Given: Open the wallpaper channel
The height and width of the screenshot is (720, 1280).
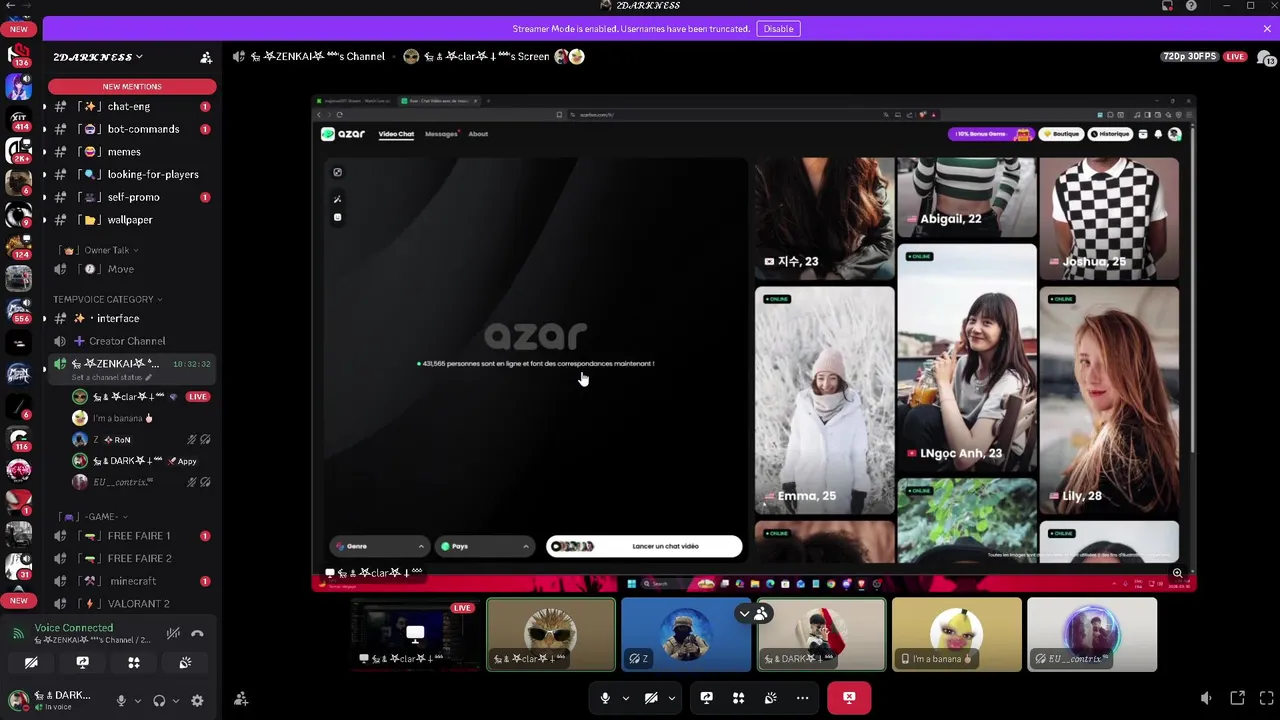Looking at the screenshot, I should tap(130, 220).
